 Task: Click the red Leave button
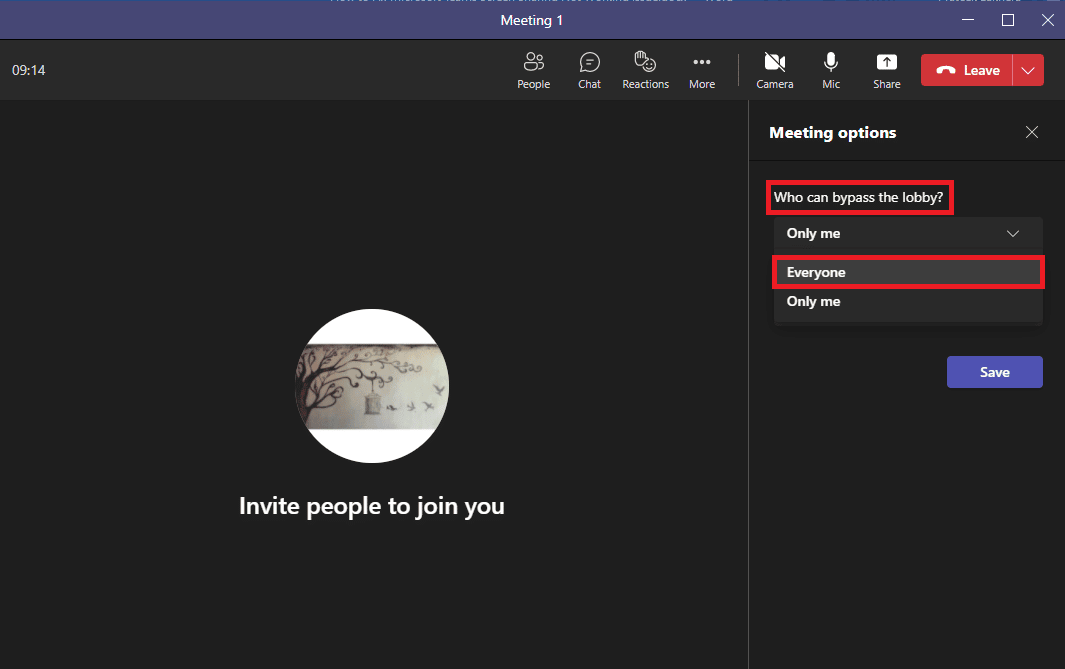pyautogui.click(x=967, y=70)
